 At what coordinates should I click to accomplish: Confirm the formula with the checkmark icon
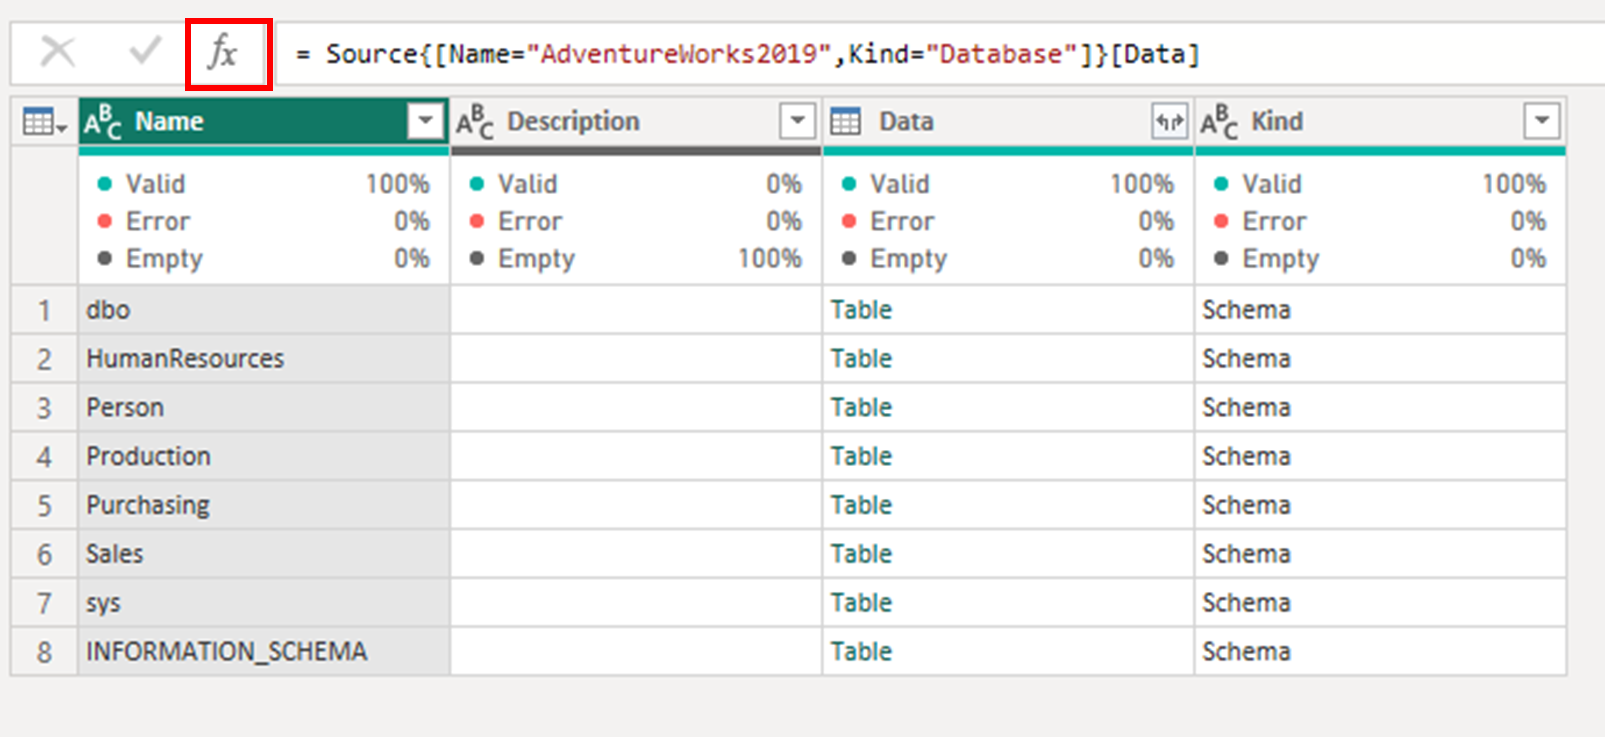coord(145,50)
